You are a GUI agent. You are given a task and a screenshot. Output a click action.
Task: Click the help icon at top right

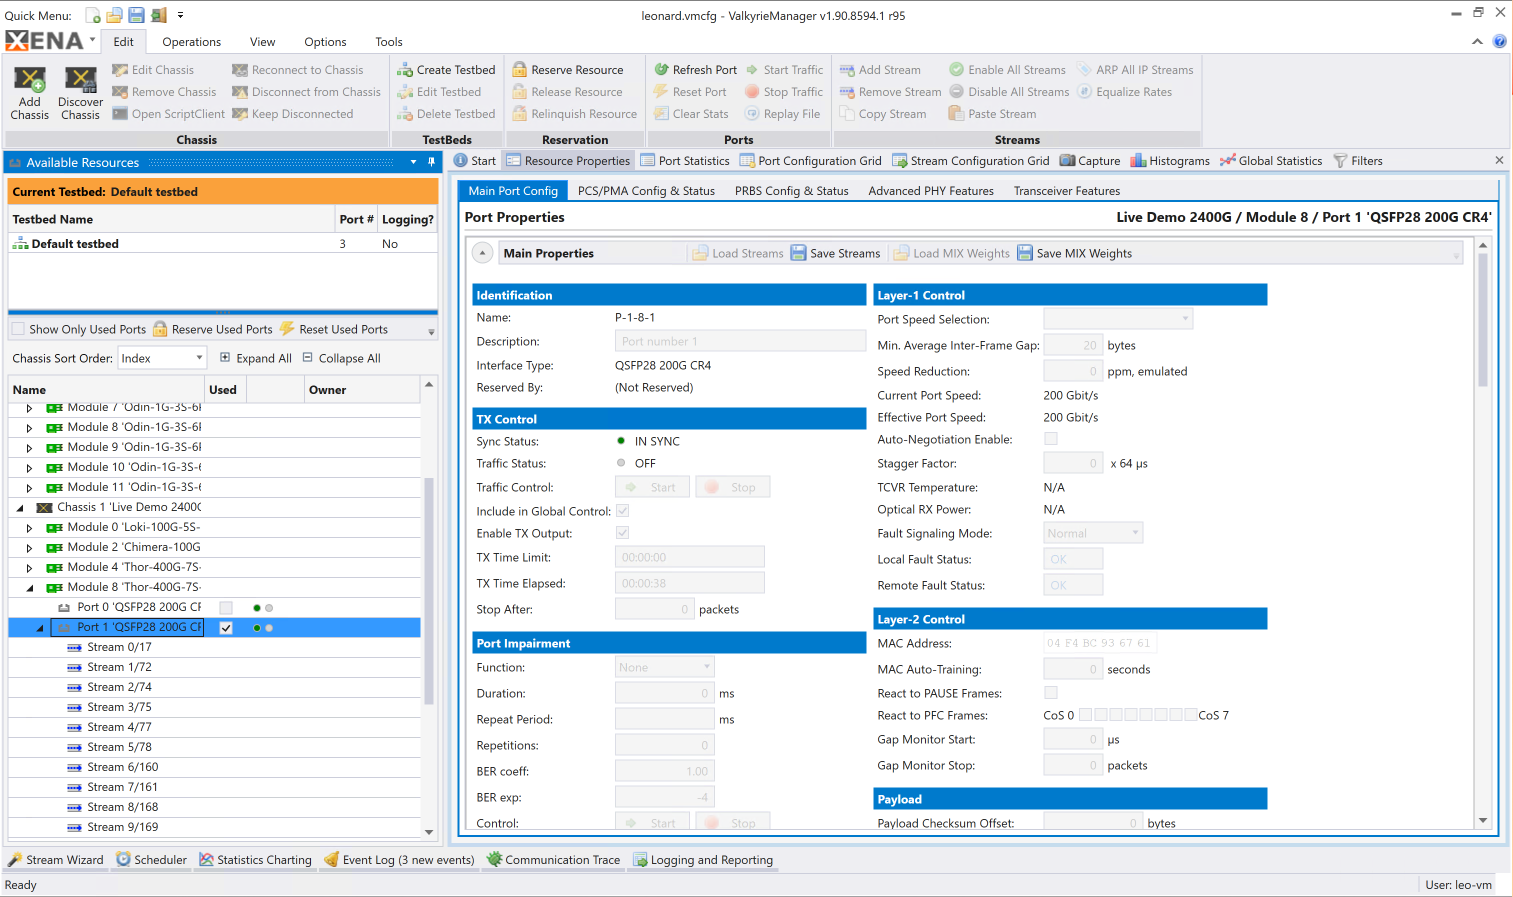click(x=1499, y=41)
